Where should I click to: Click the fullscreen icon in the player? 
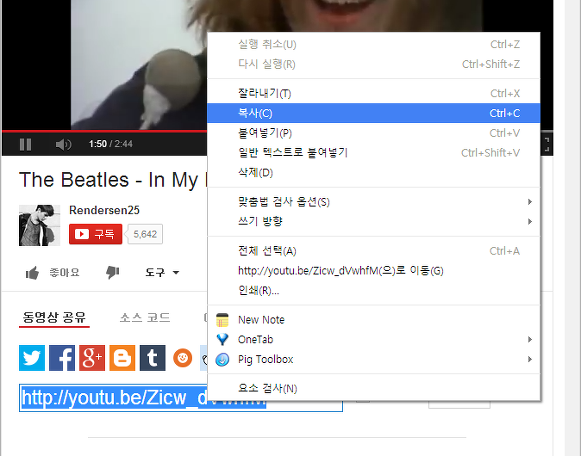pos(547,144)
